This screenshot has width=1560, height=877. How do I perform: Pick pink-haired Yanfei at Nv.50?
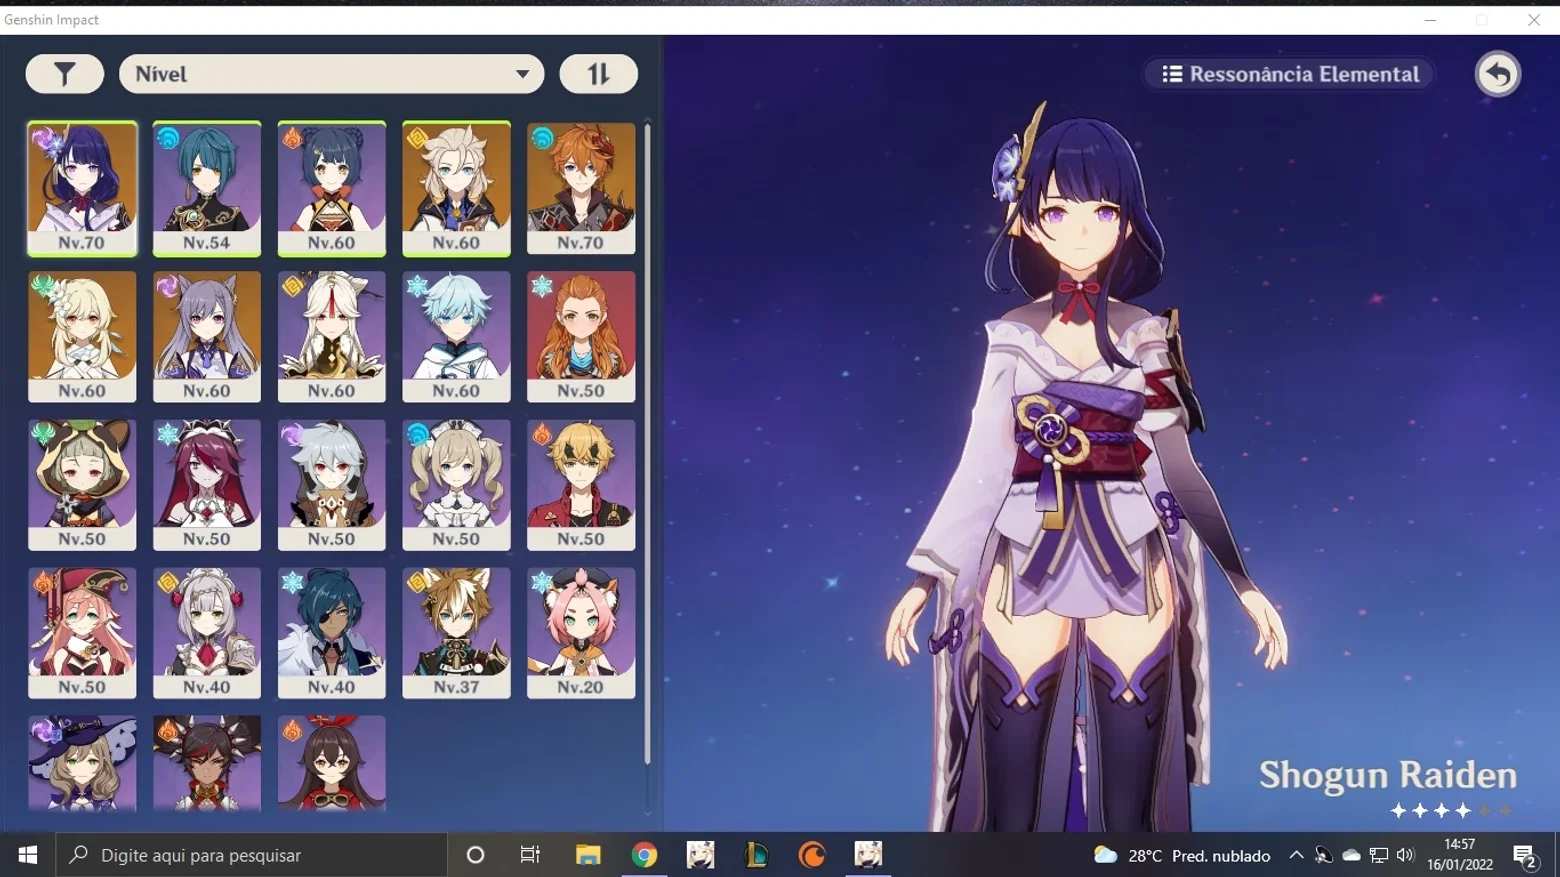pyautogui.click(x=82, y=633)
